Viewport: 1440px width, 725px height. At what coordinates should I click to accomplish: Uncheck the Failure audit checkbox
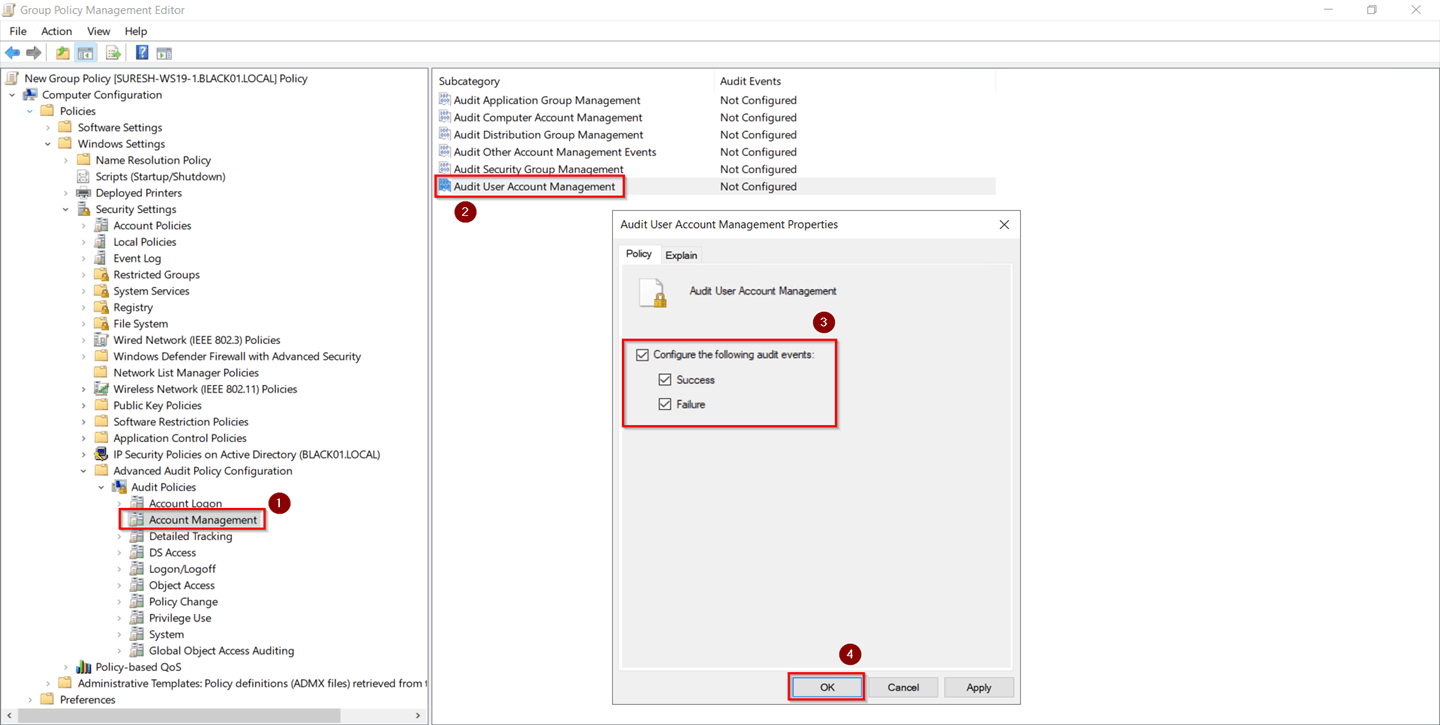pyautogui.click(x=666, y=403)
